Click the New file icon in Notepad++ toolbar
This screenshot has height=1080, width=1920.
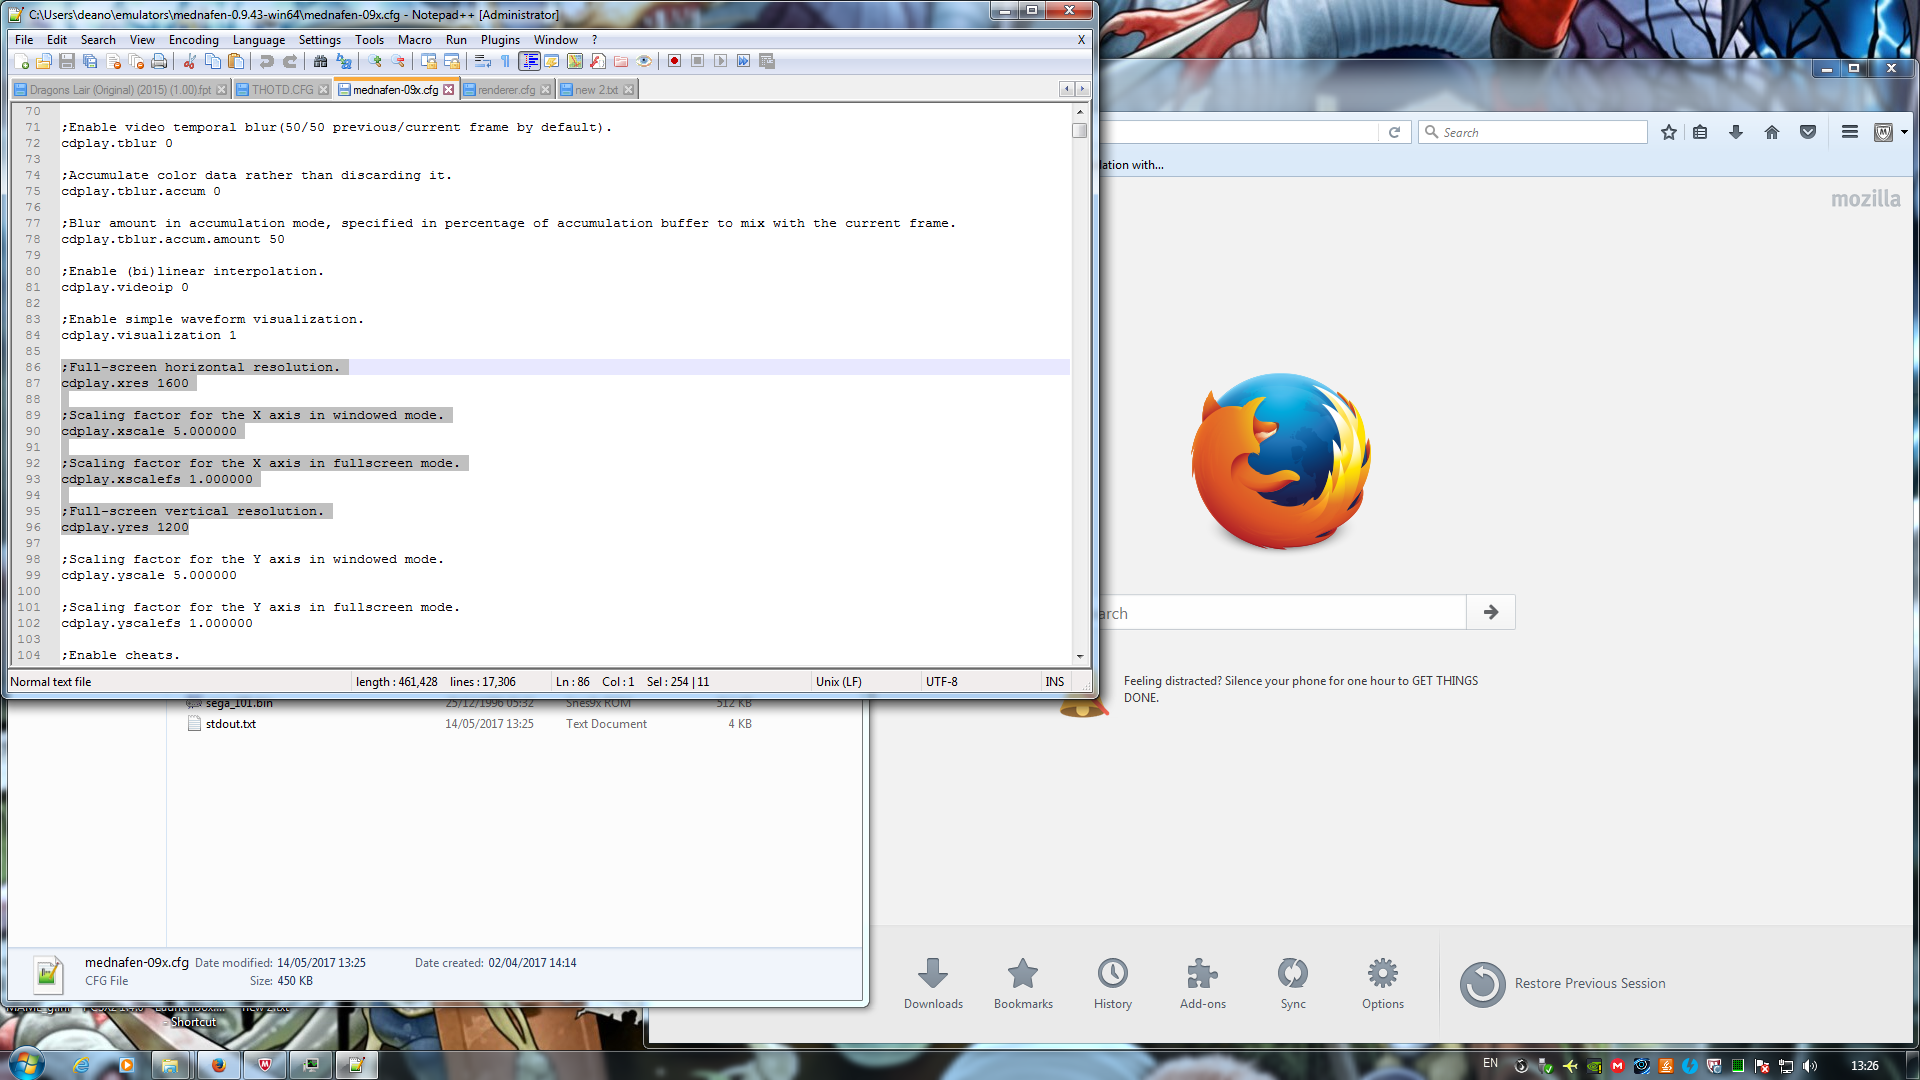tap(21, 62)
